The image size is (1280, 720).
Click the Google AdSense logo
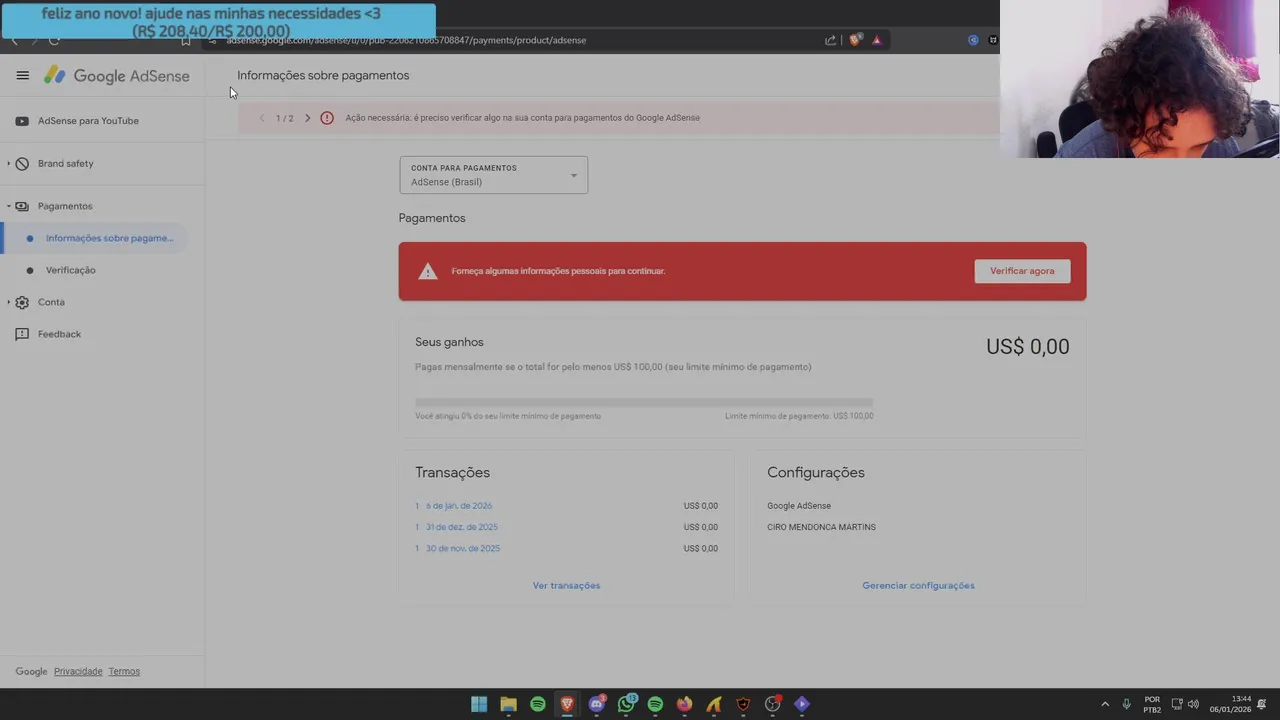point(116,76)
